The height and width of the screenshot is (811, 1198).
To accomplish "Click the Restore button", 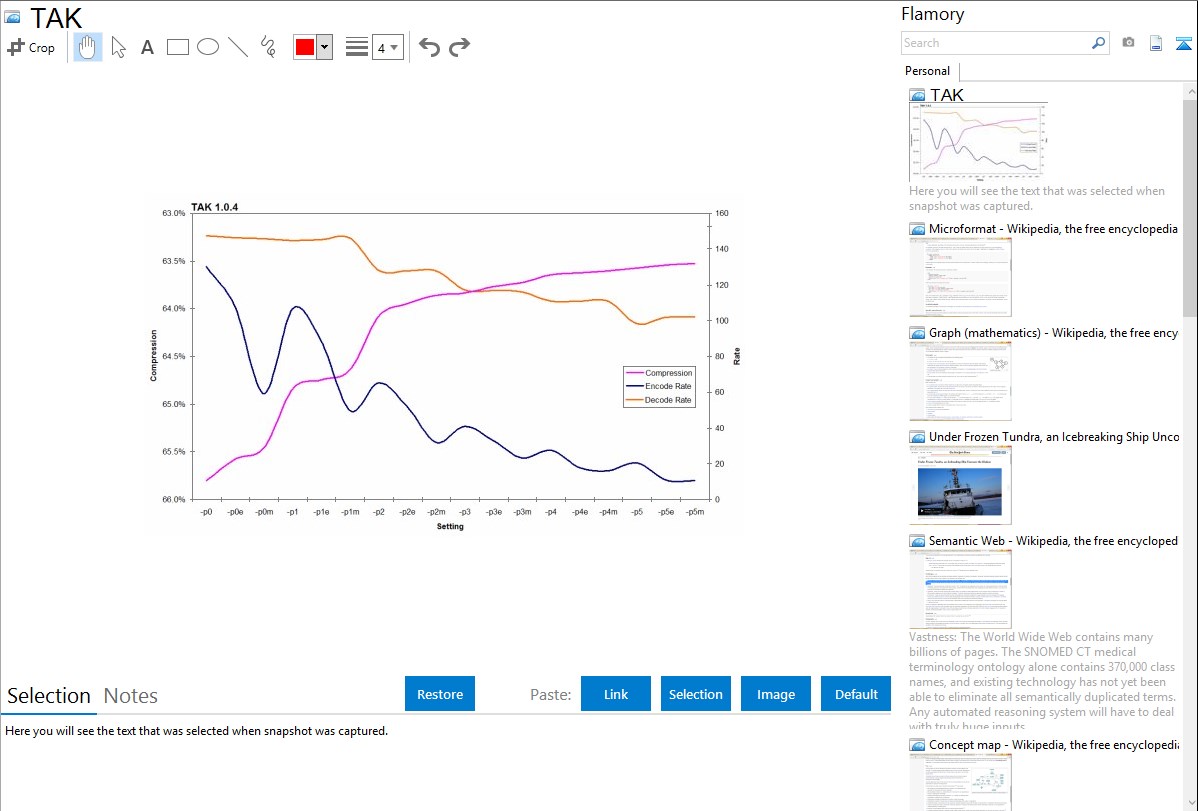I will 440,694.
